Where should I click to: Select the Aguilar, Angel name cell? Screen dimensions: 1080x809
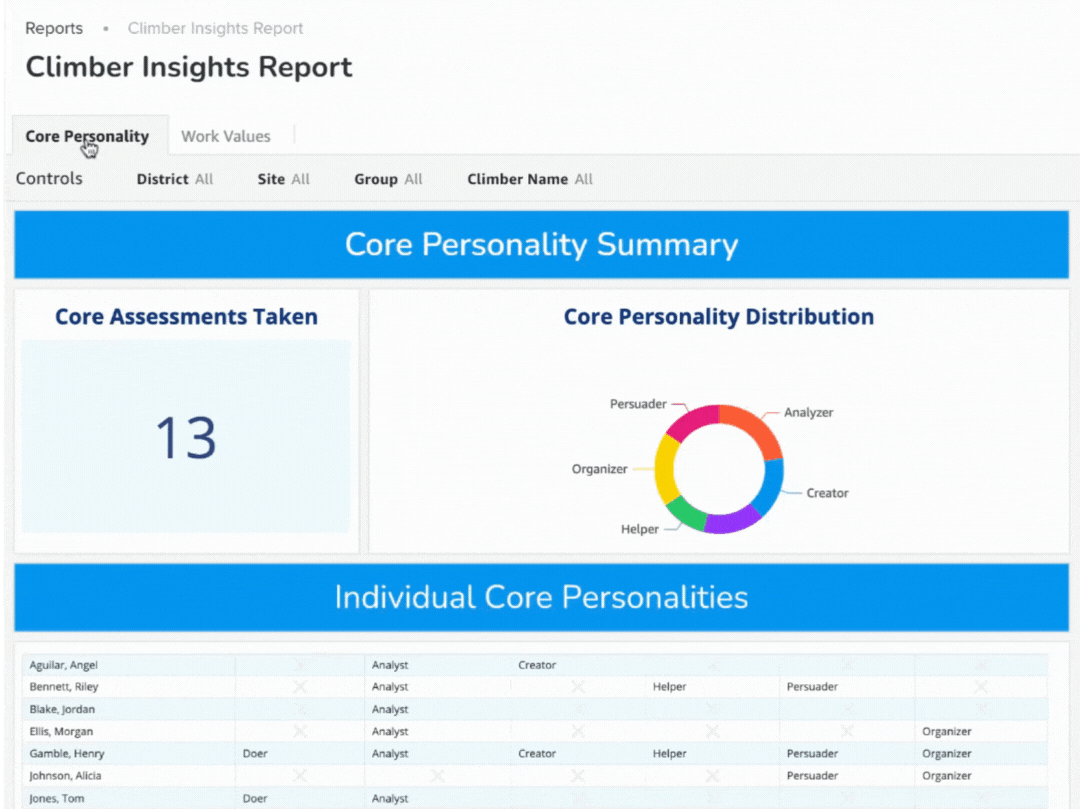pos(64,665)
